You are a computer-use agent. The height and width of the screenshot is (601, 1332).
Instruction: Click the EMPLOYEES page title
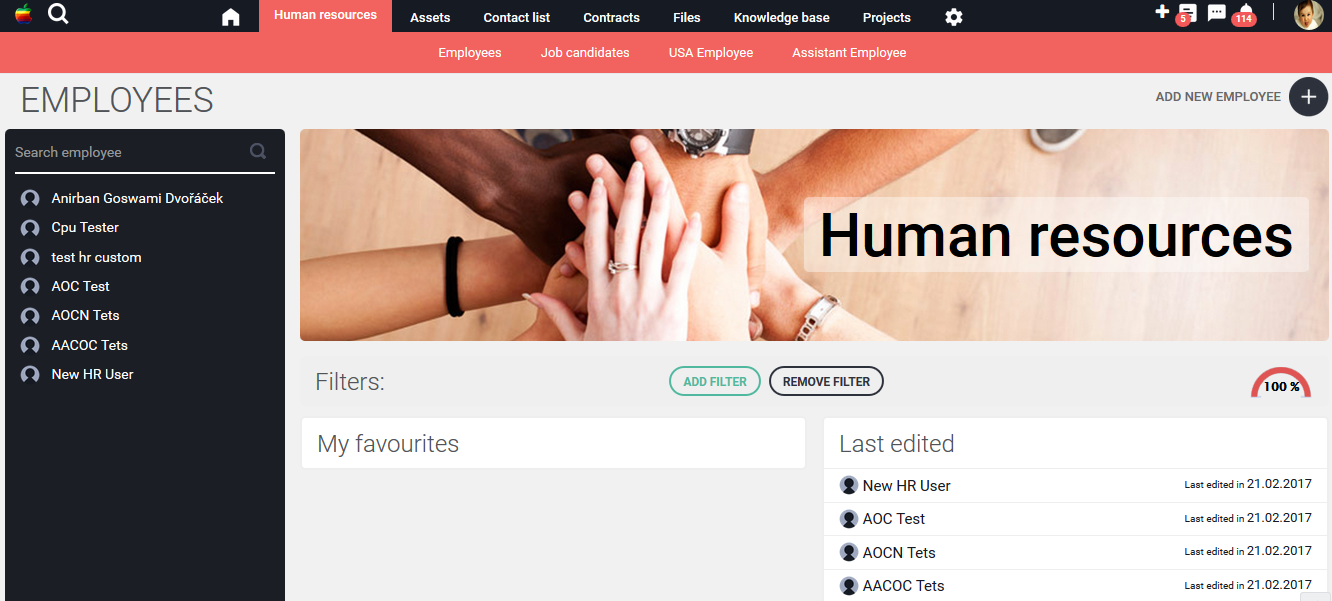click(x=117, y=100)
